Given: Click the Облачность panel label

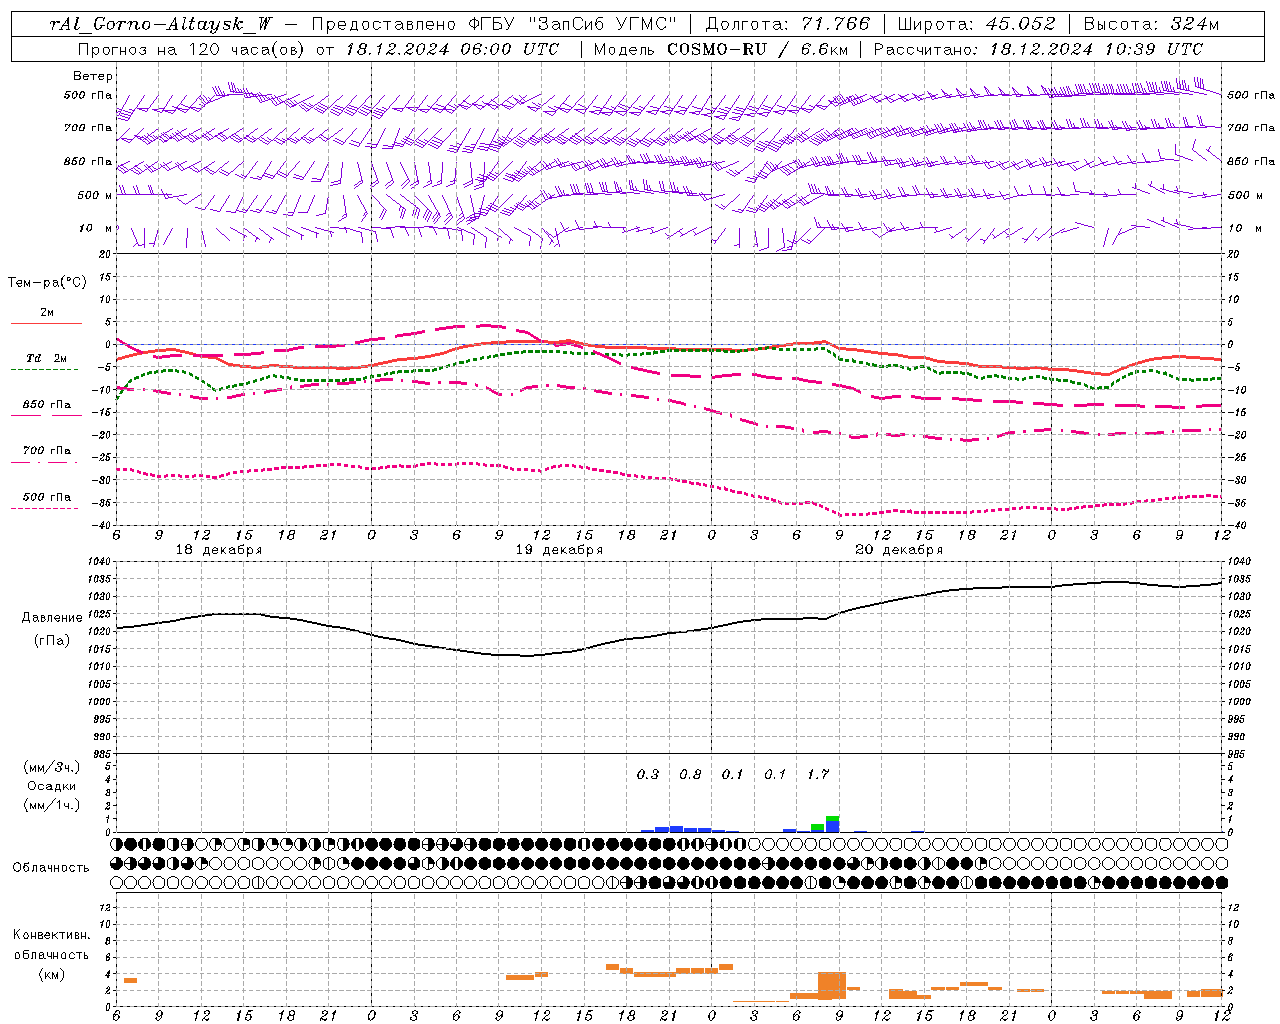Looking at the screenshot, I should [51, 867].
